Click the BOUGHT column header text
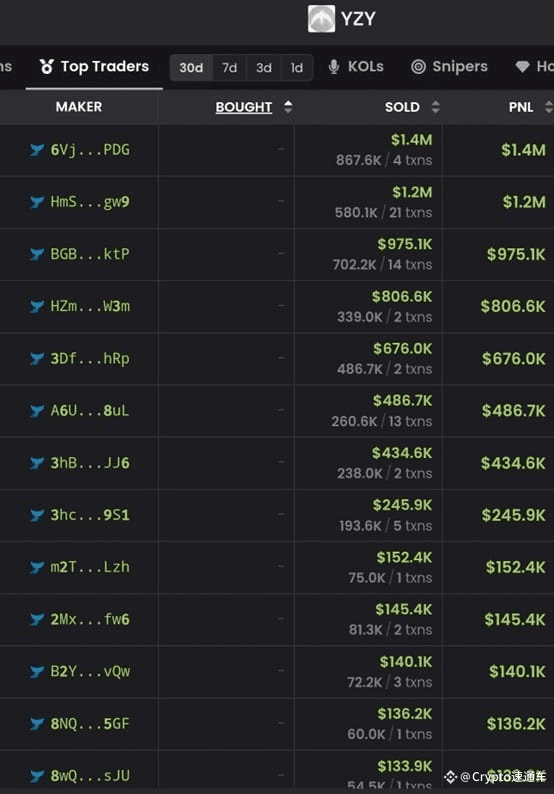 244,107
